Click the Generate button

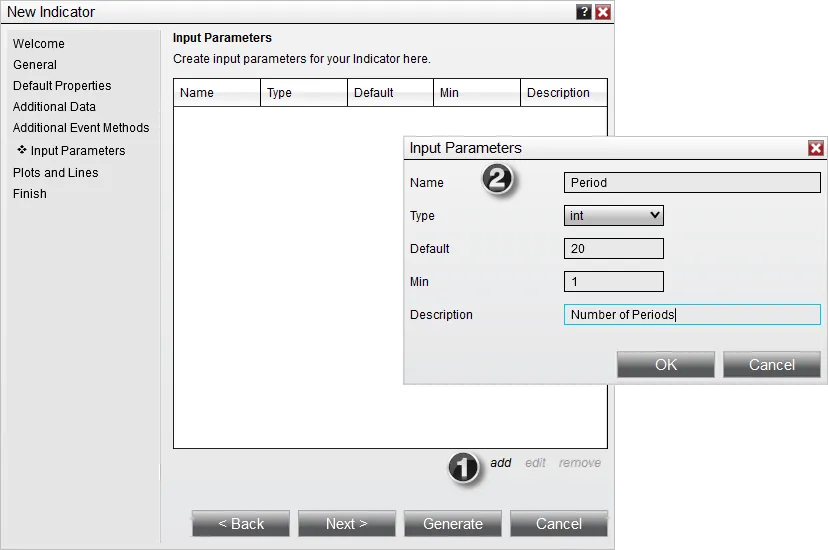pos(453,524)
